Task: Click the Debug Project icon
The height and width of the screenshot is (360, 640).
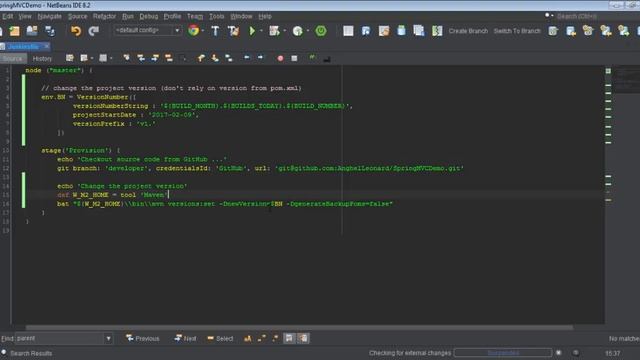Action: pos(274,31)
